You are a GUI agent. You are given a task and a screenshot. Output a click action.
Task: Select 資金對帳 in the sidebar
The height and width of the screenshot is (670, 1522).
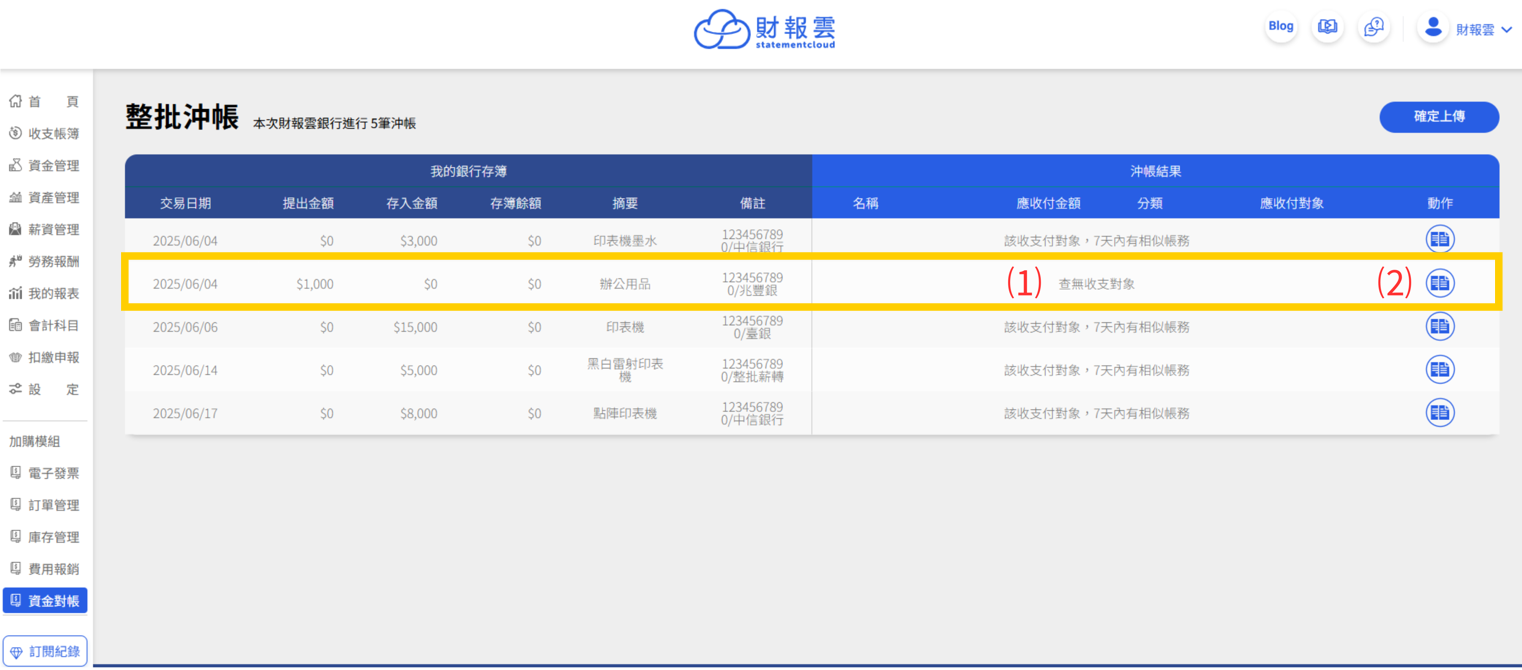click(x=45, y=601)
